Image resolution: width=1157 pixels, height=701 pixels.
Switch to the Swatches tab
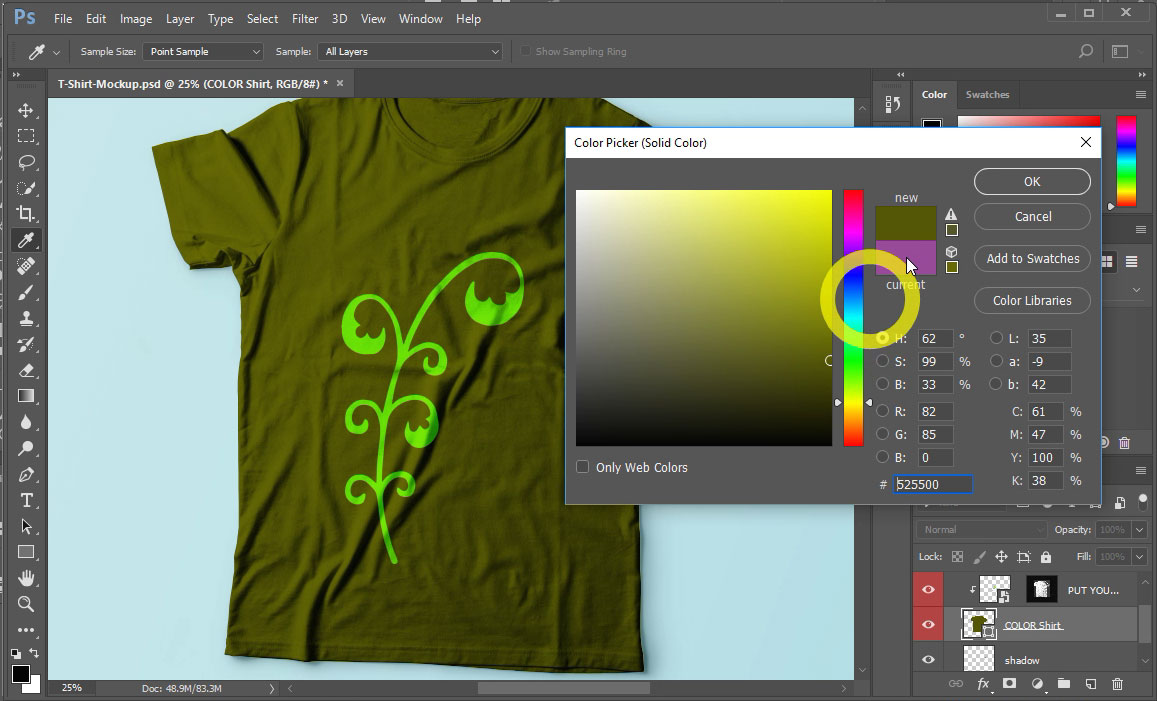pos(987,95)
